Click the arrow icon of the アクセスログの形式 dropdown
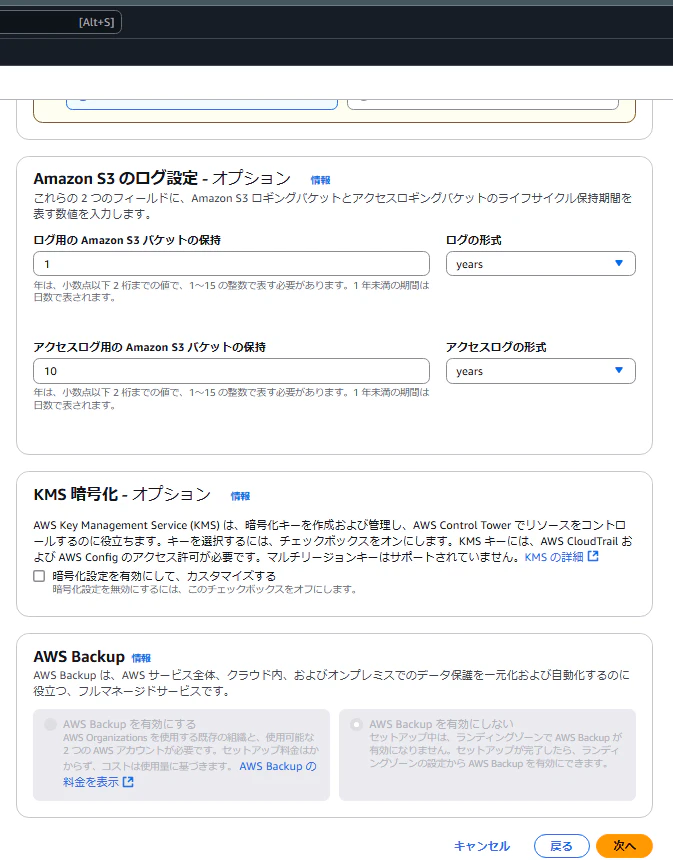 tap(619, 370)
